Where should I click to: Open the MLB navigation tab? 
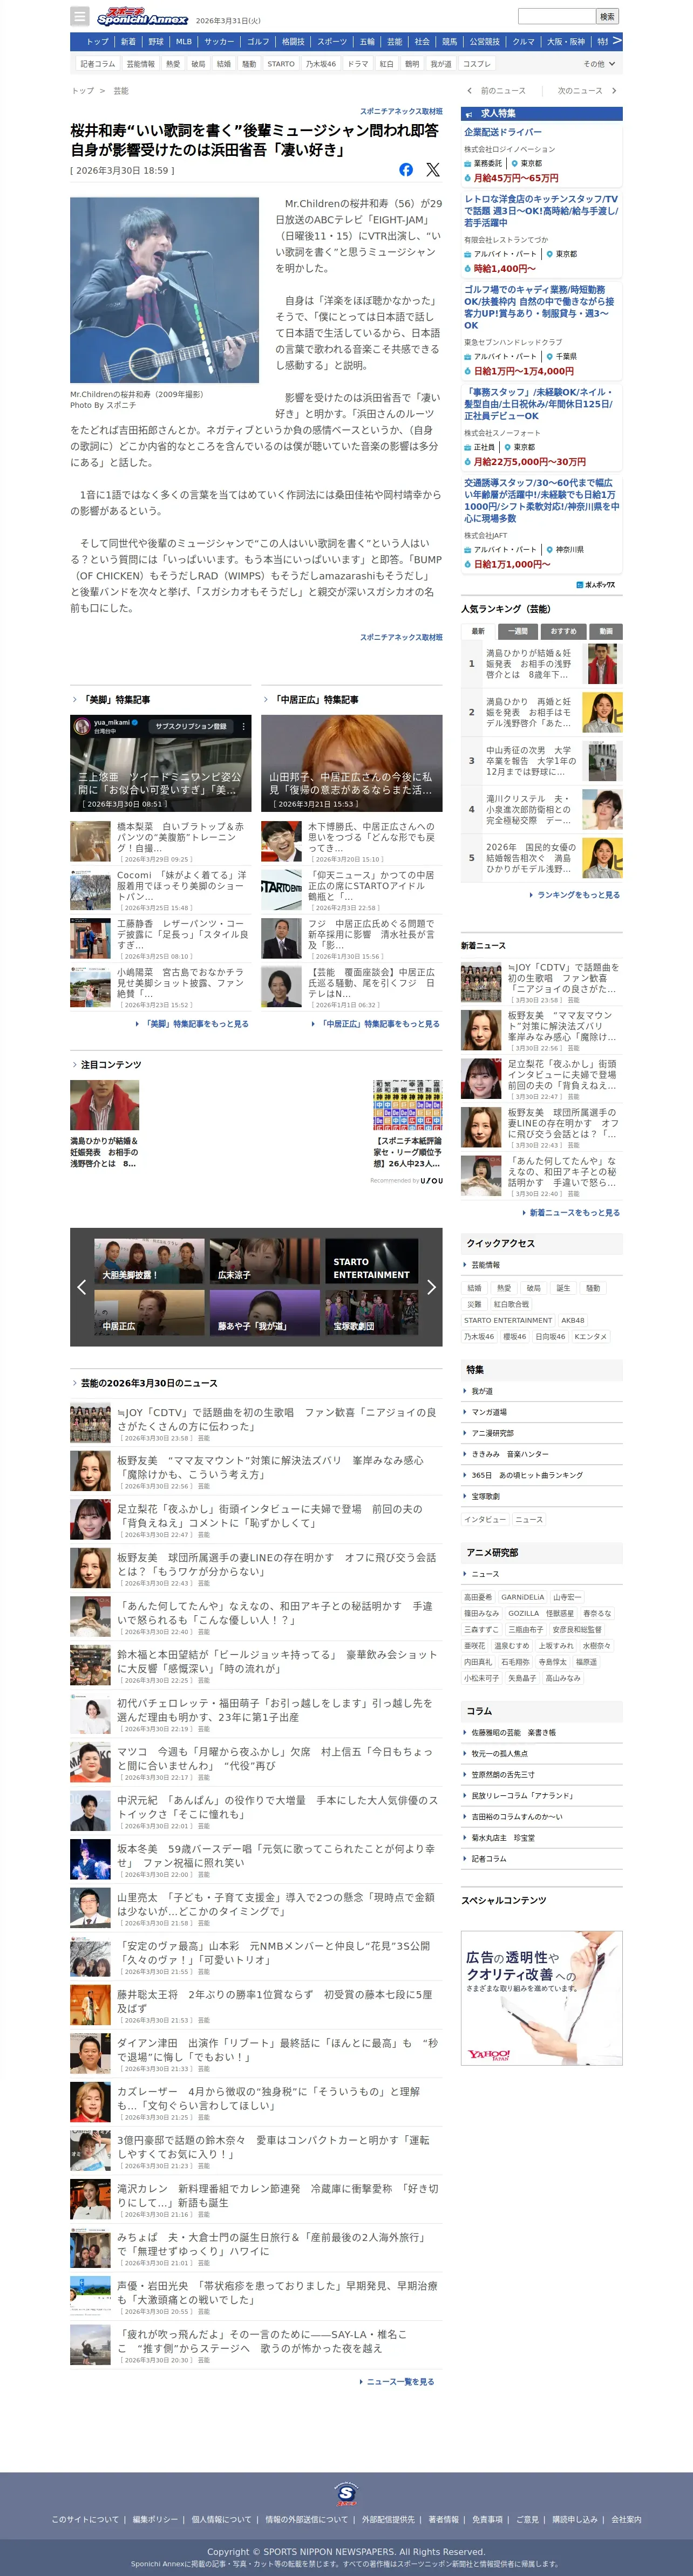coord(184,42)
